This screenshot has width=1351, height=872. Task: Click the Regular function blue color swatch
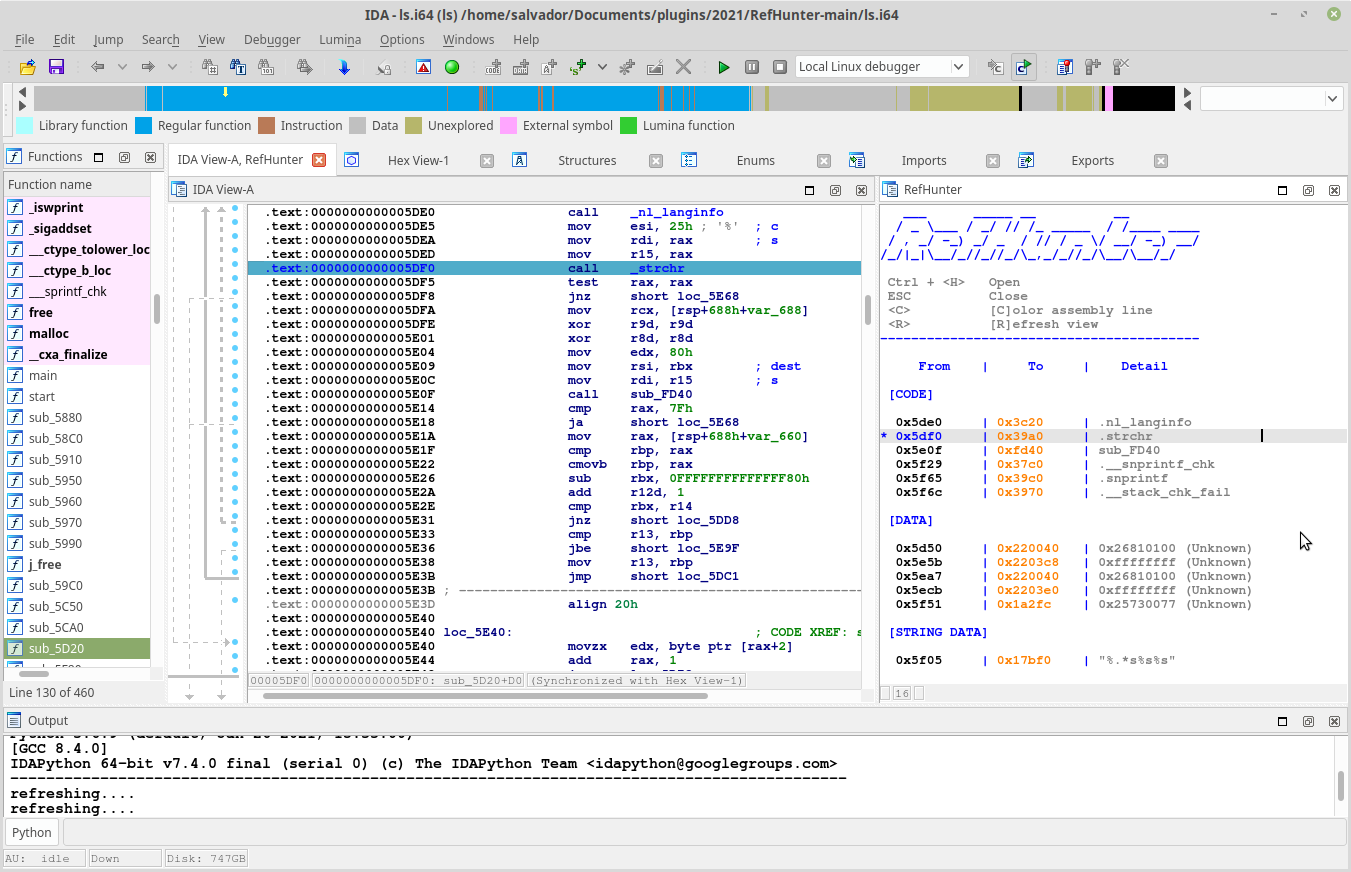[x=144, y=126]
